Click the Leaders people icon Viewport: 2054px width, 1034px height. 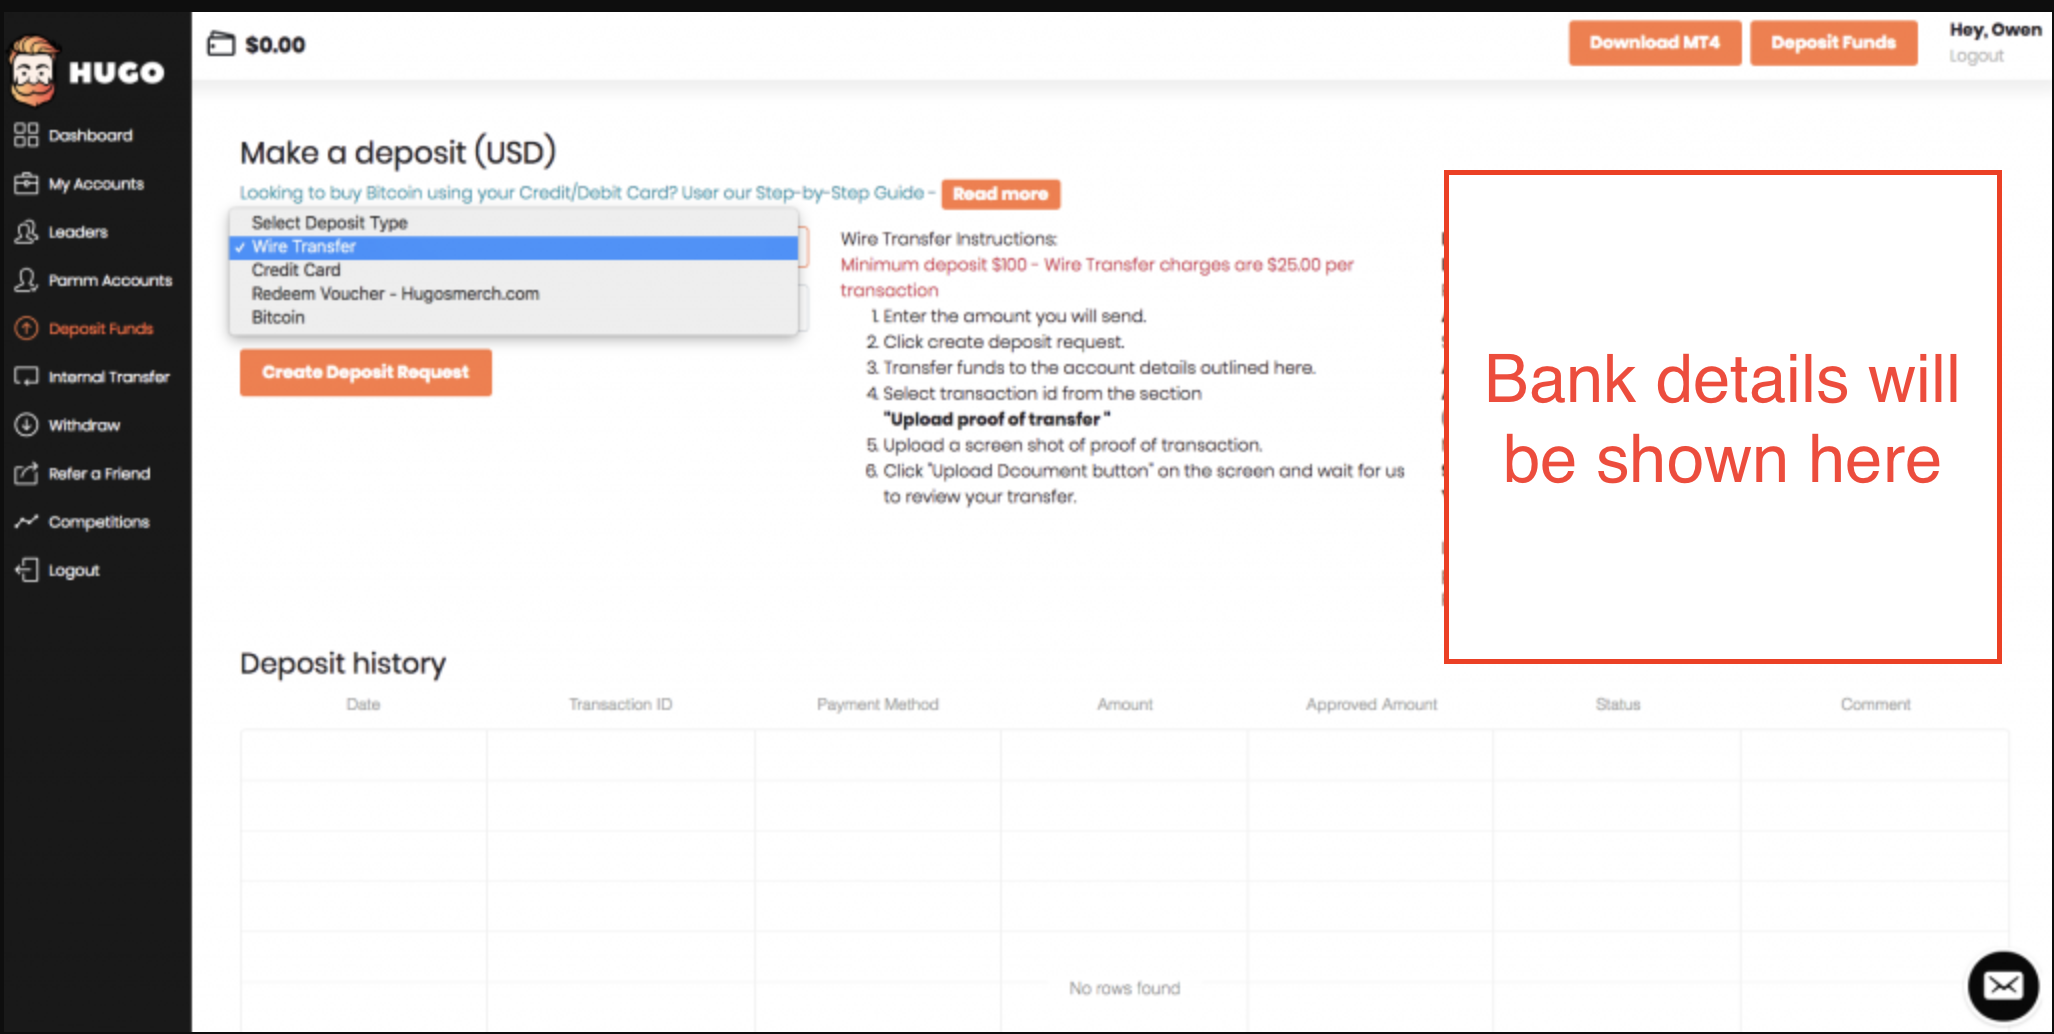pos(26,232)
